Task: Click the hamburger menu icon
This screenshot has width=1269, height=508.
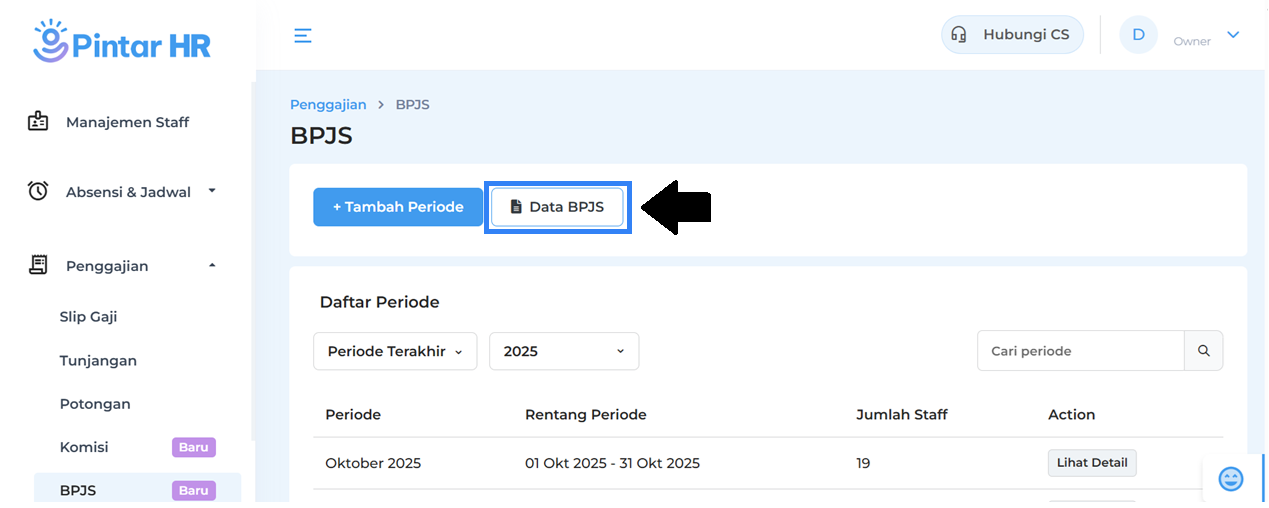Action: [303, 36]
